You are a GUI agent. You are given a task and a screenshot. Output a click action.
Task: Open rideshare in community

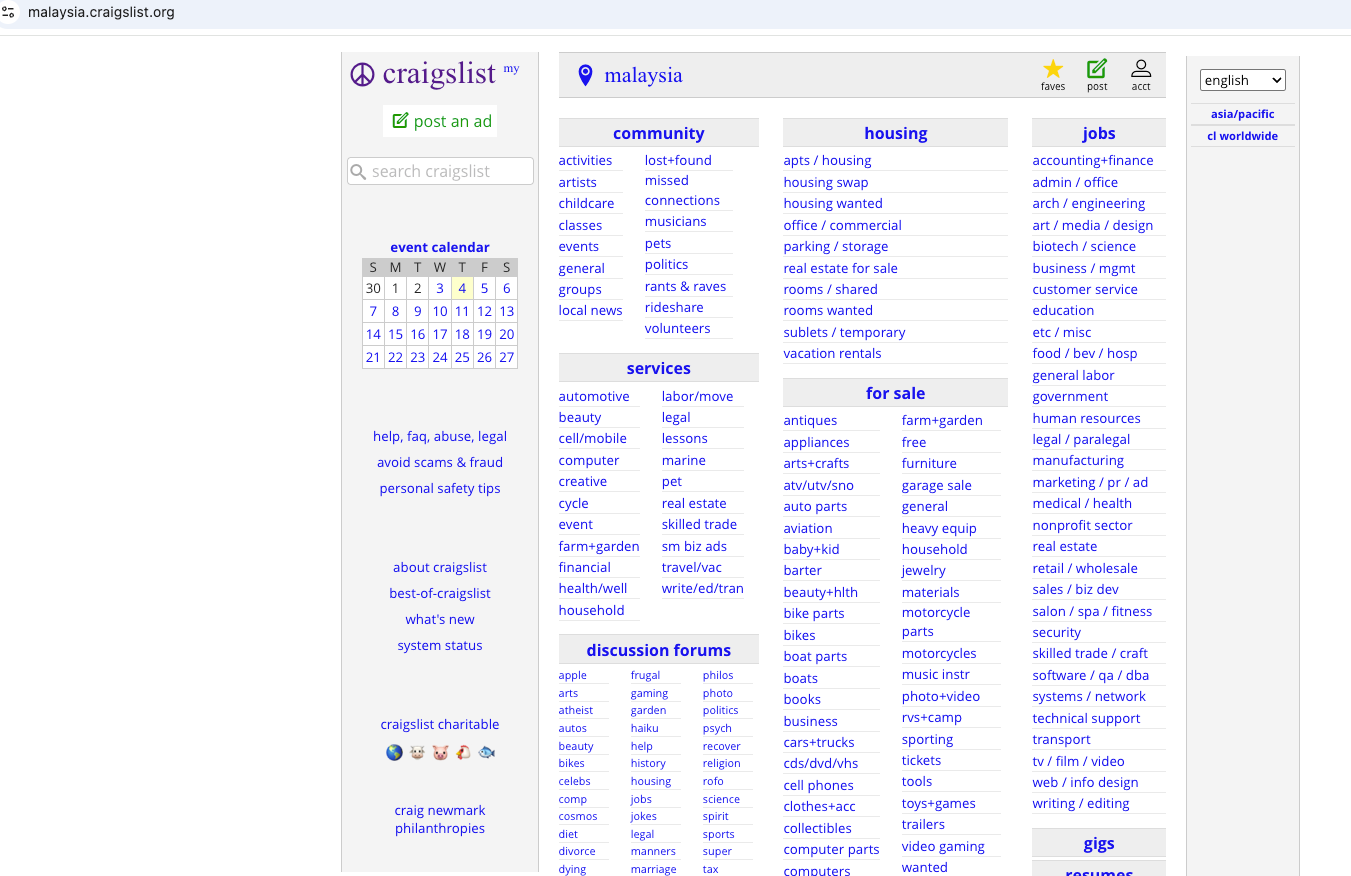pos(674,307)
